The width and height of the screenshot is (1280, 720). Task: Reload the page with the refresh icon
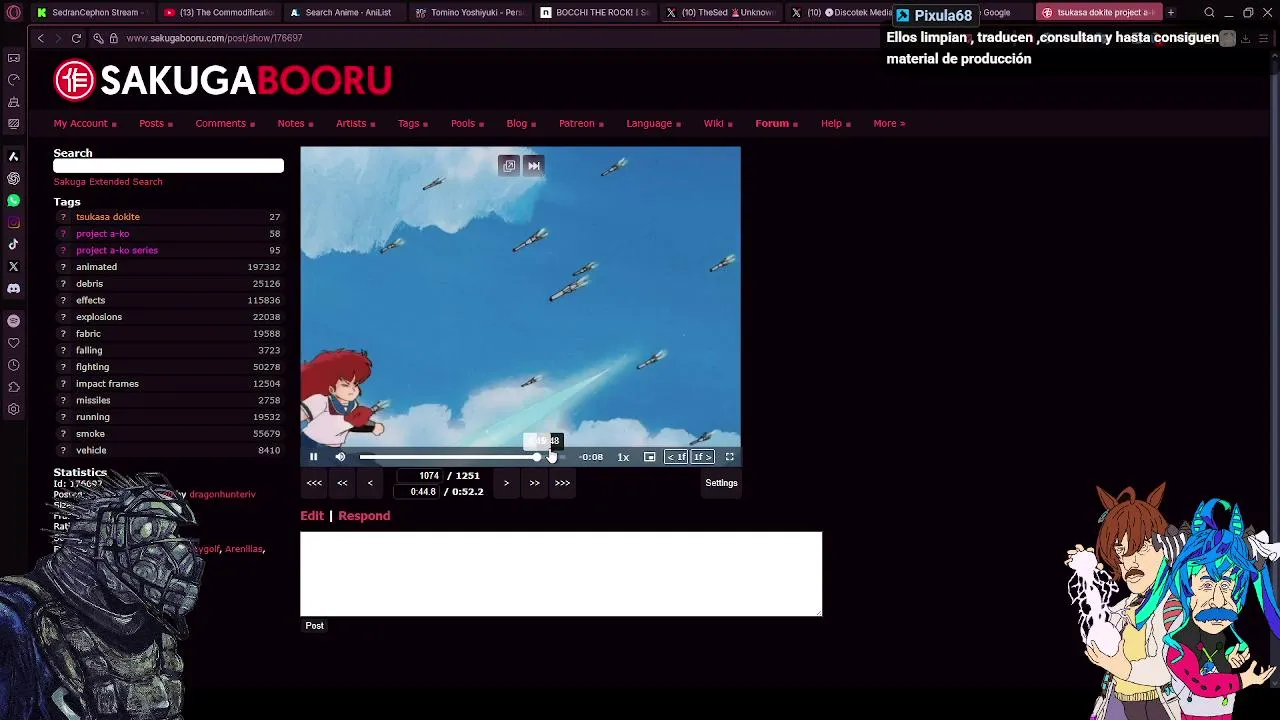click(76, 38)
